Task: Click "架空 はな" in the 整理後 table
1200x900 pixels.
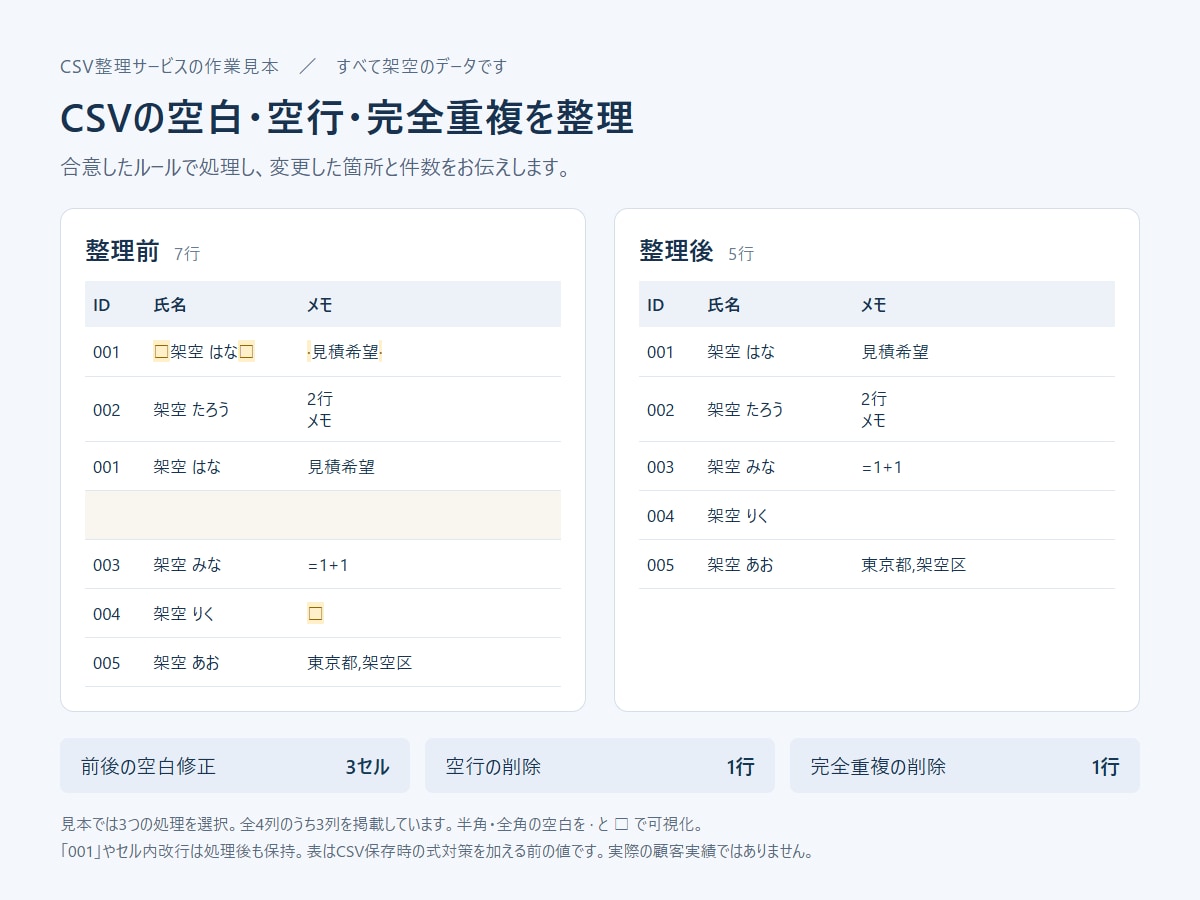Action: pos(741,352)
